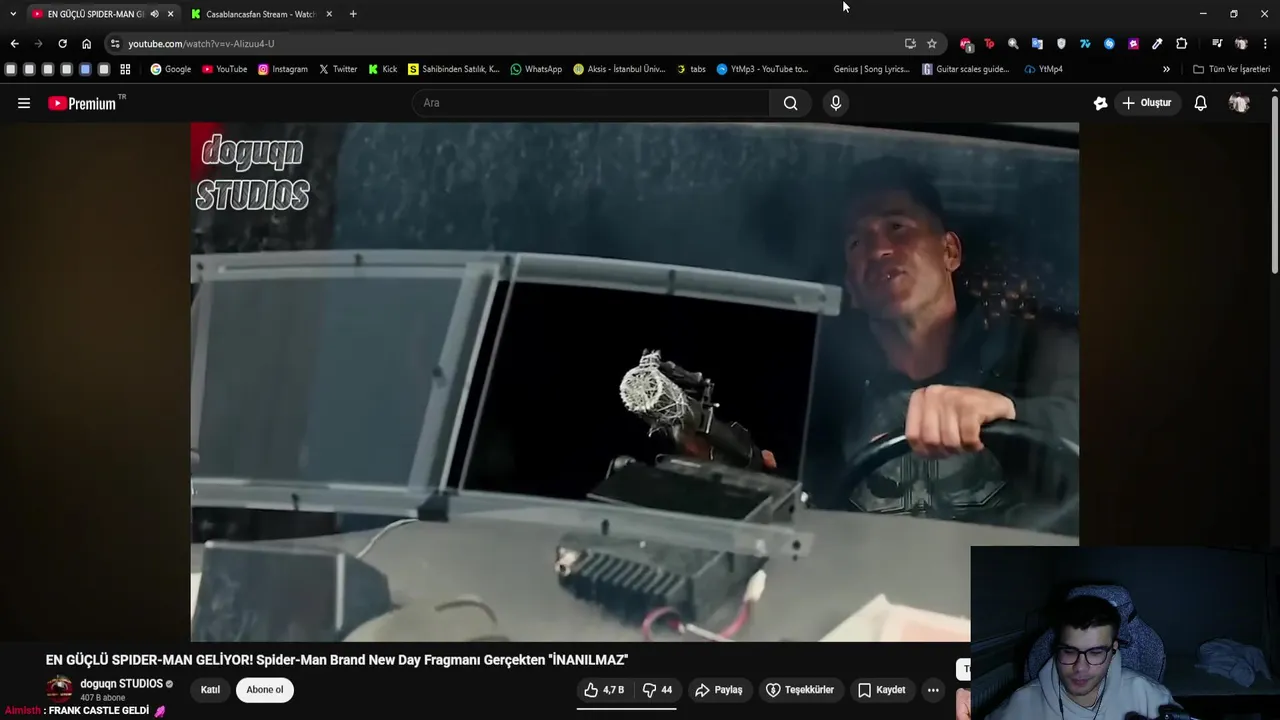Click the Oluştur create button
Image resolution: width=1280 pixels, height=720 pixels.
1146,103
